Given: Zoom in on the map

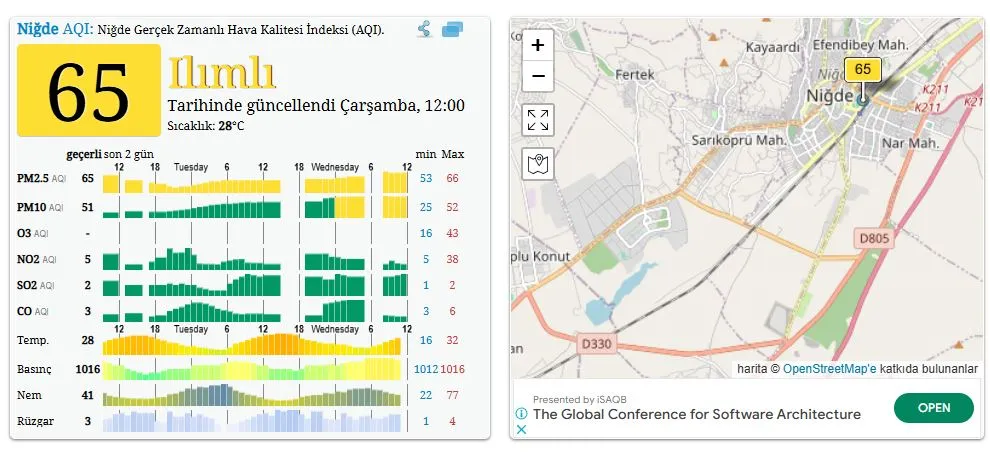Looking at the screenshot, I should (x=538, y=45).
